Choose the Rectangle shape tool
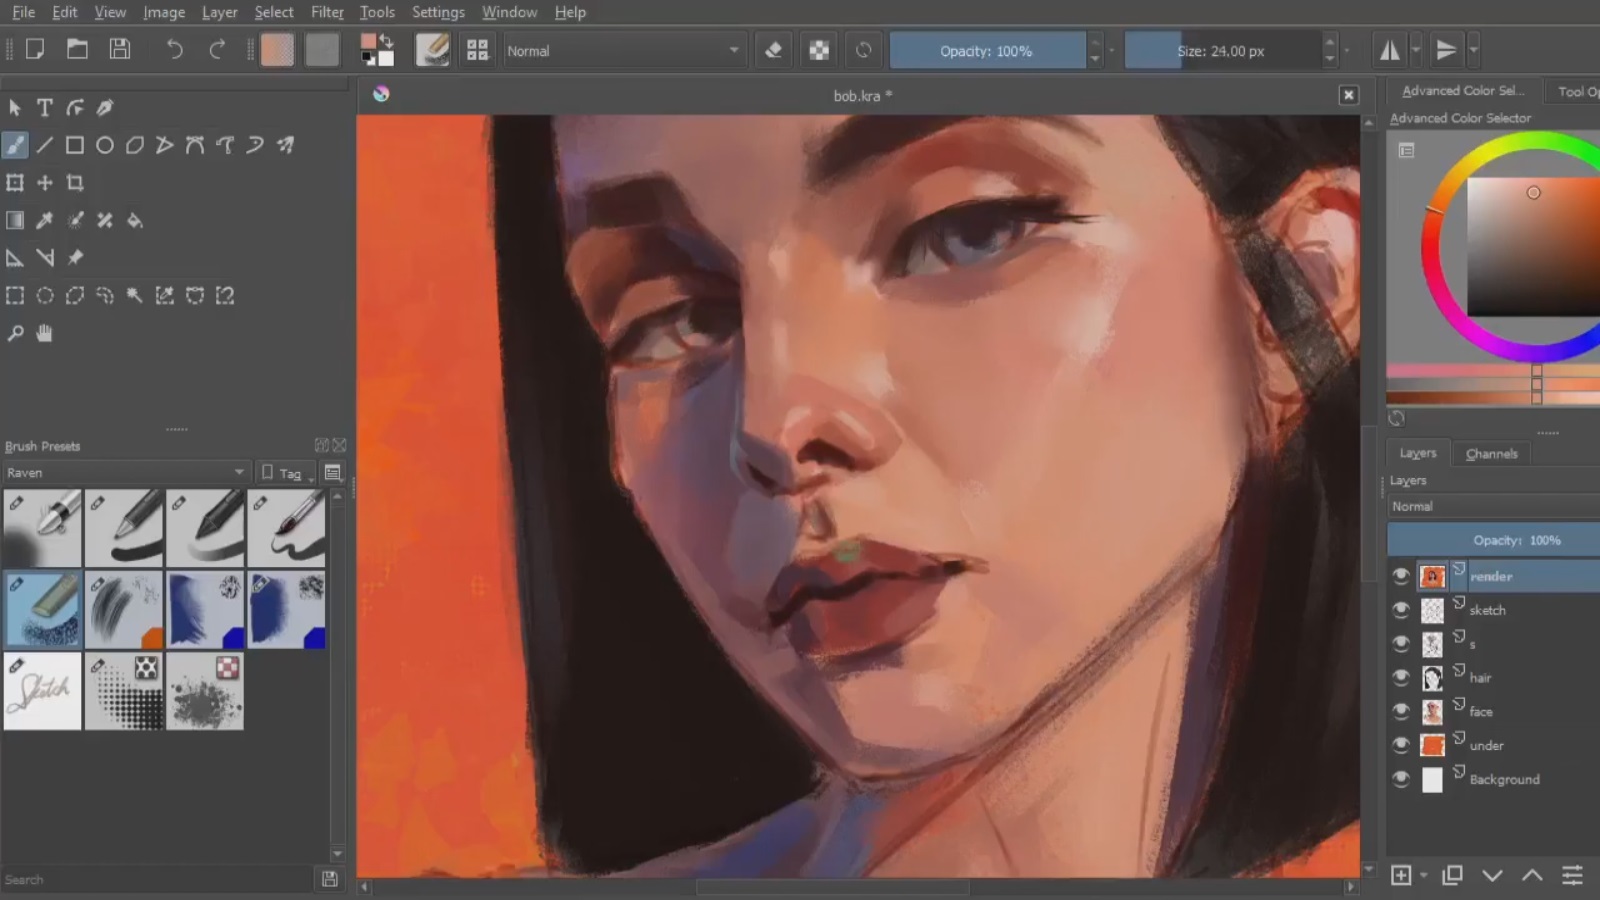 click(x=75, y=145)
